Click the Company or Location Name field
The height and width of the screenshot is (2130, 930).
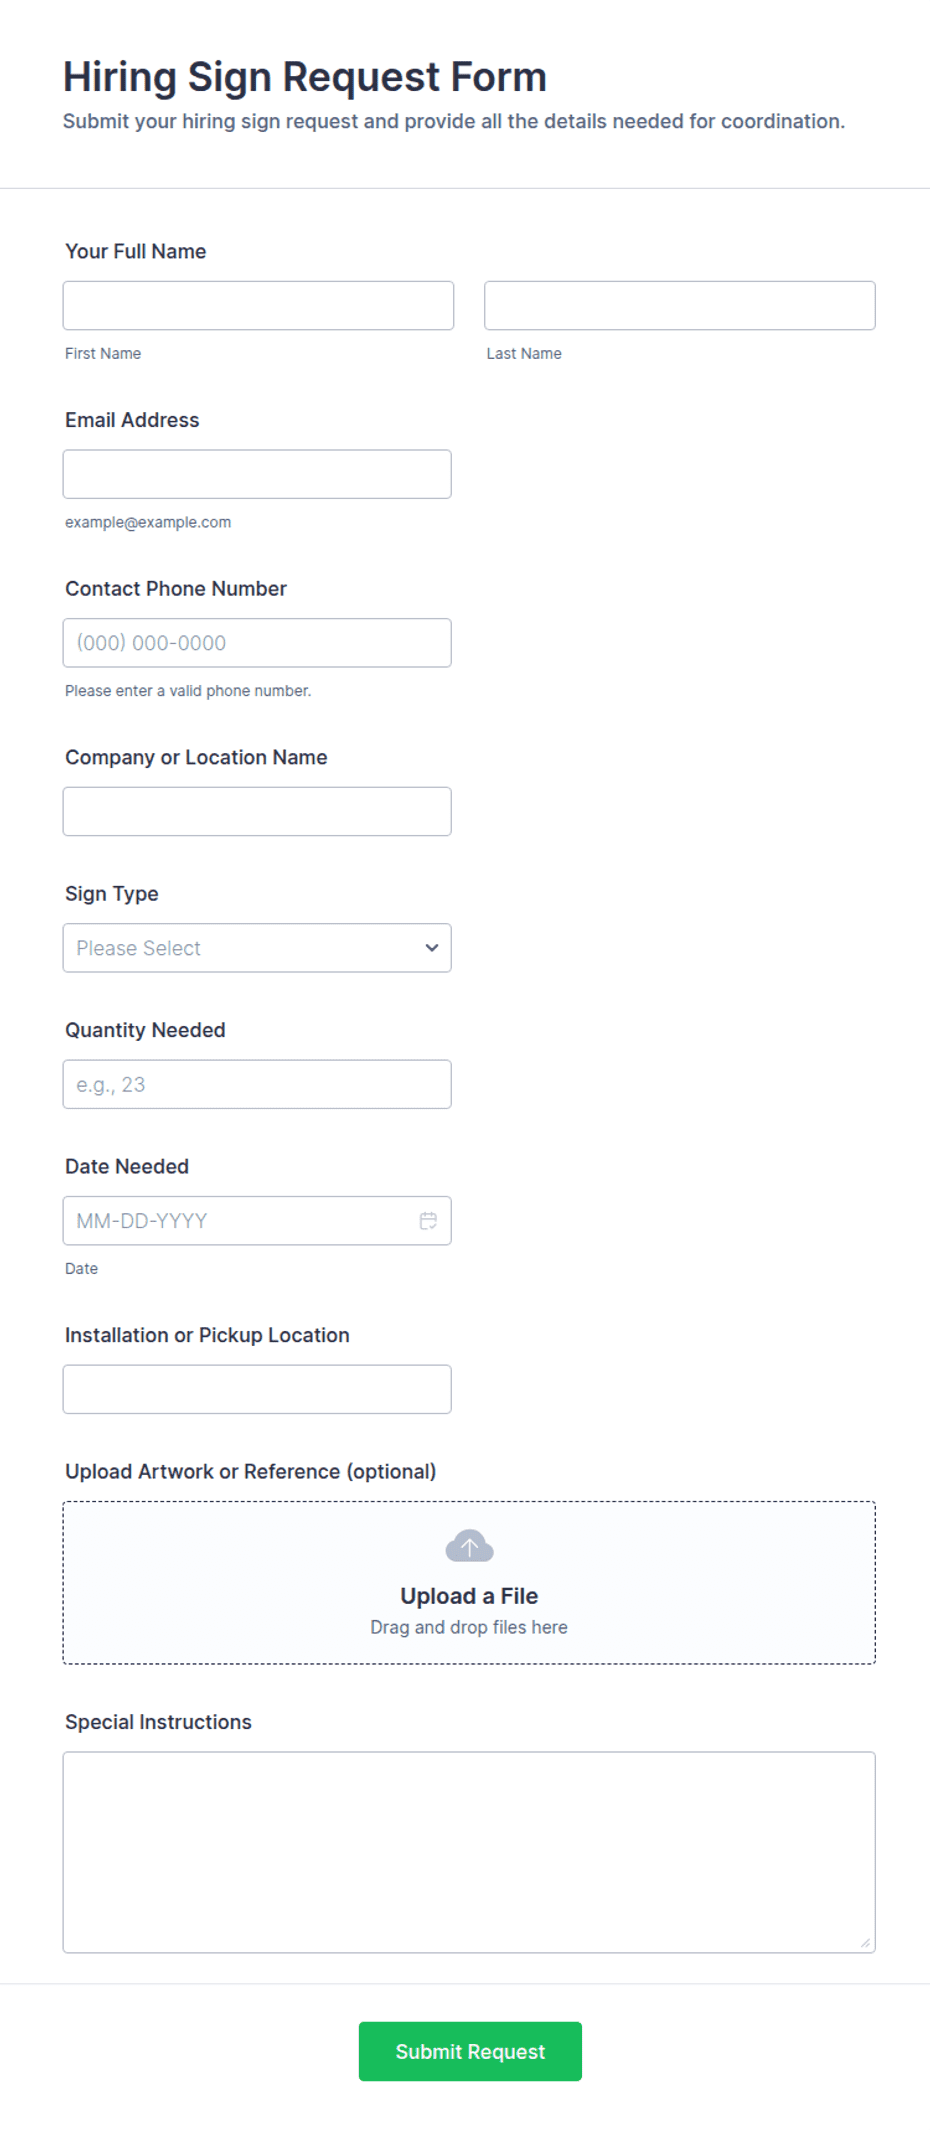click(257, 812)
